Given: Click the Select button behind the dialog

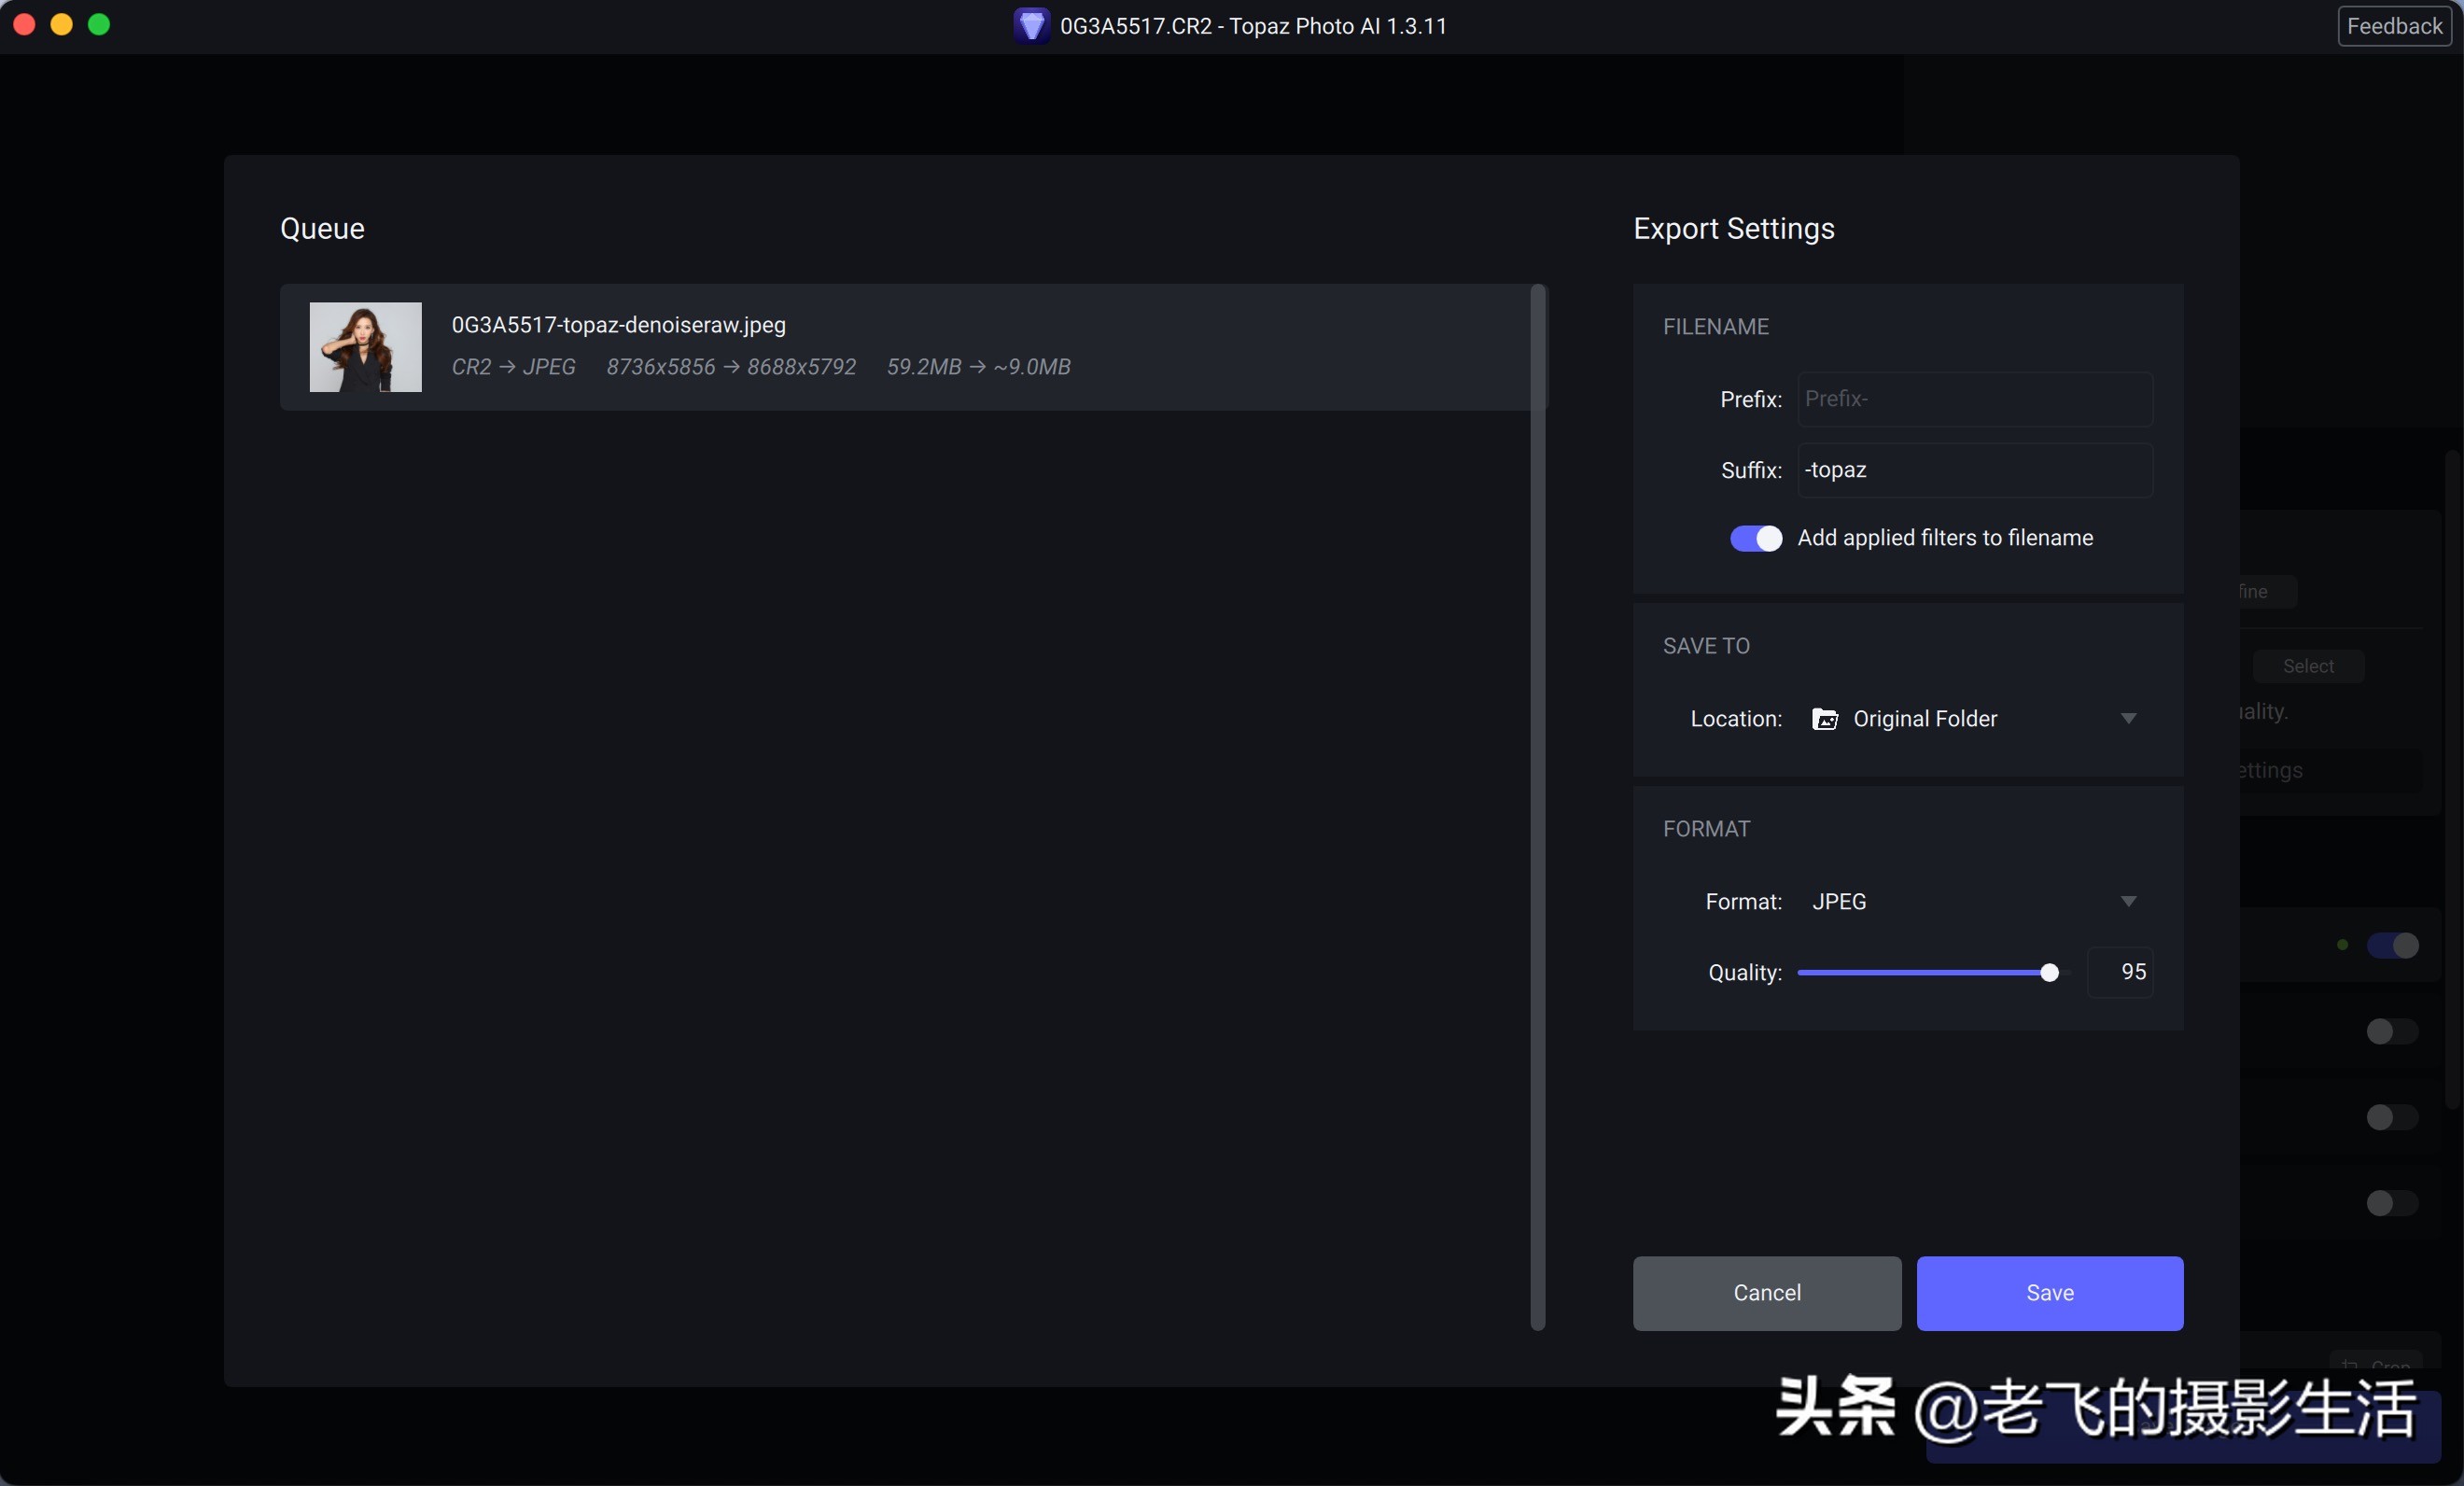Looking at the screenshot, I should (2308, 666).
